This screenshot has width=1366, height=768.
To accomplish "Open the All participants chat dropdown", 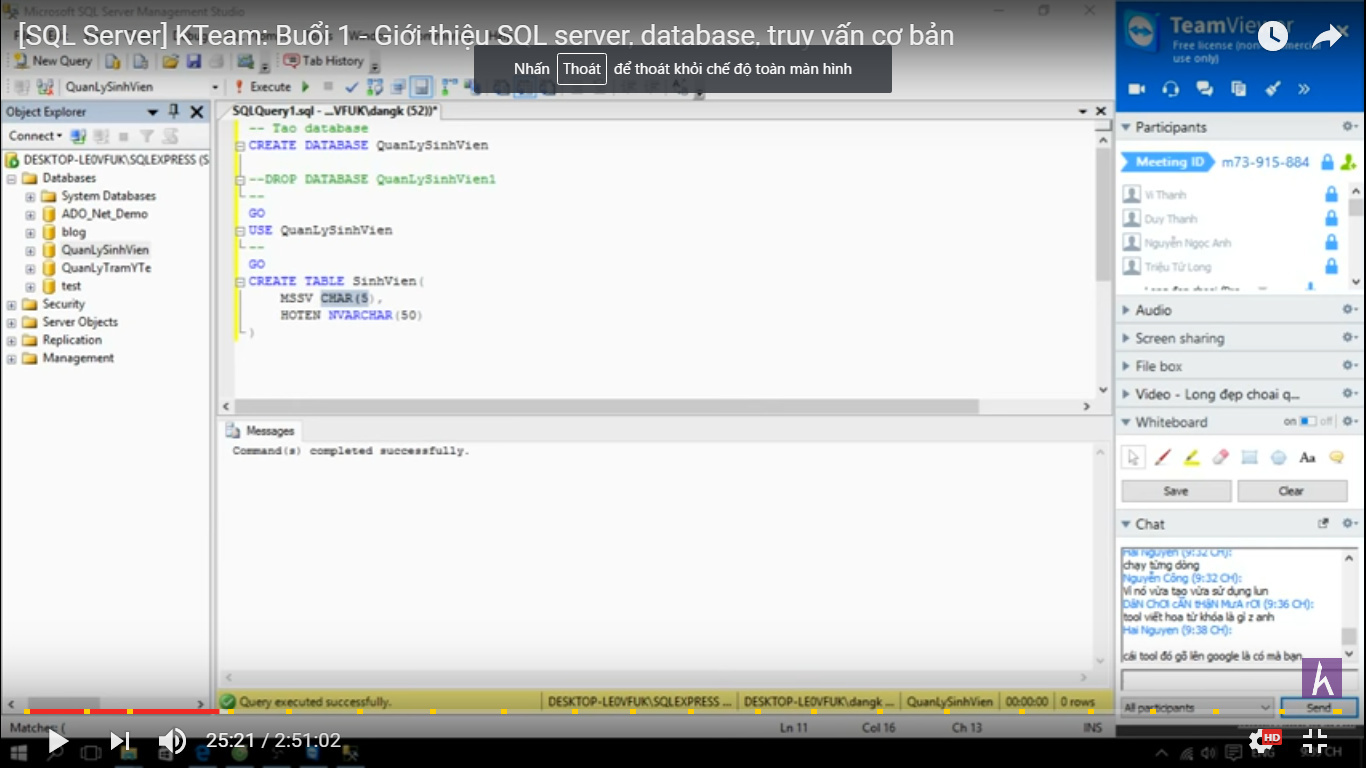I will (1196, 707).
